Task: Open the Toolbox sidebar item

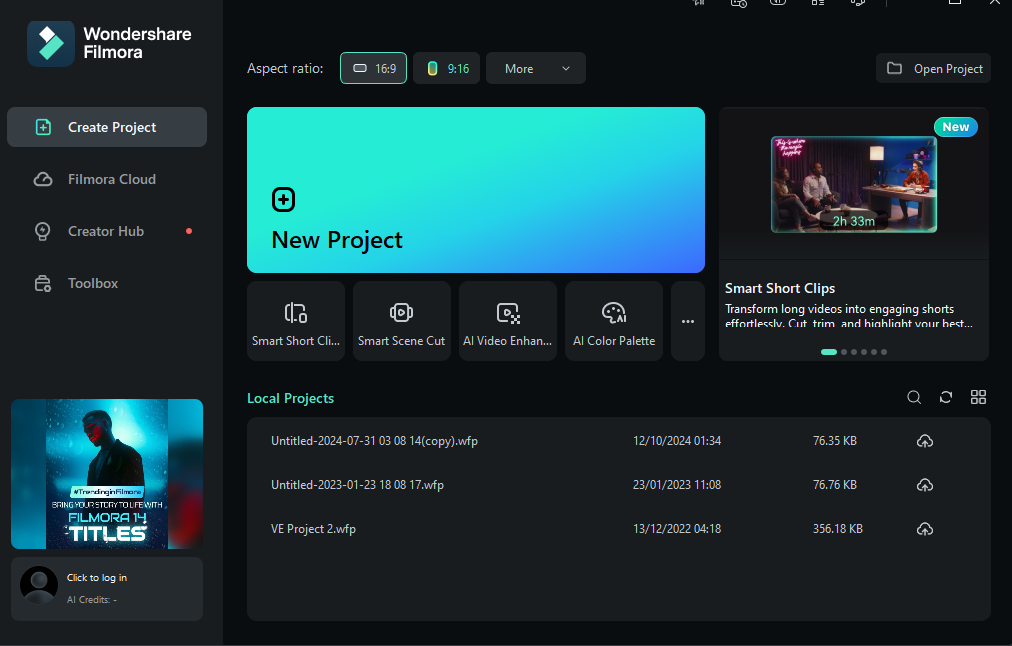Action: tap(107, 283)
